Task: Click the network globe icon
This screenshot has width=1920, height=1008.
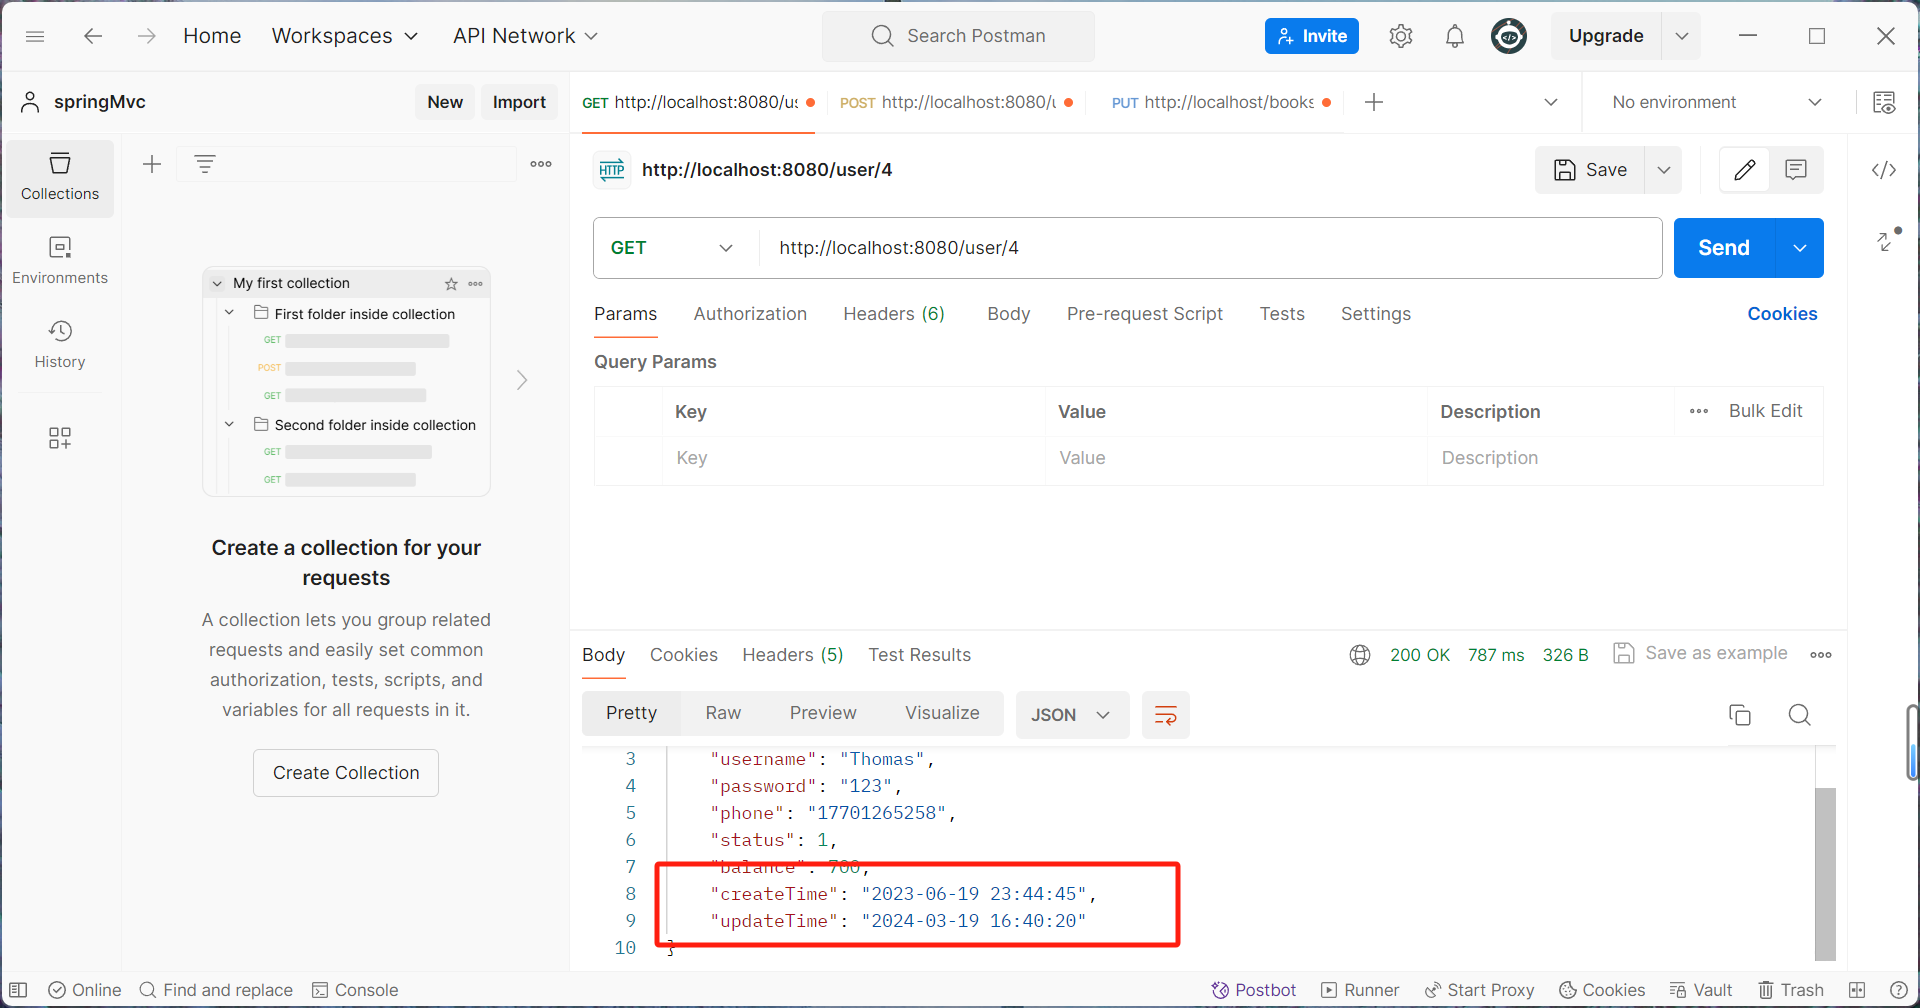Action: 1360,655
